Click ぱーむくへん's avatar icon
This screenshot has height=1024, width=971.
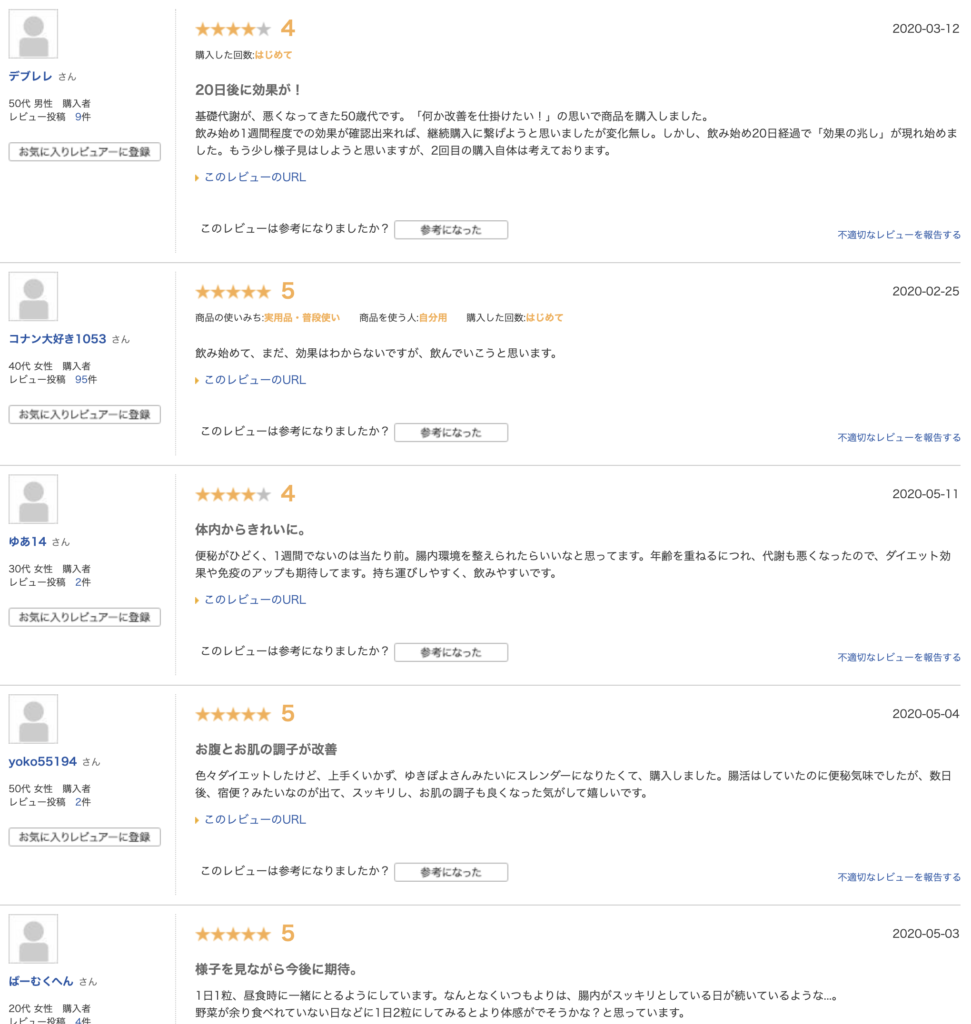click(33, 939)
